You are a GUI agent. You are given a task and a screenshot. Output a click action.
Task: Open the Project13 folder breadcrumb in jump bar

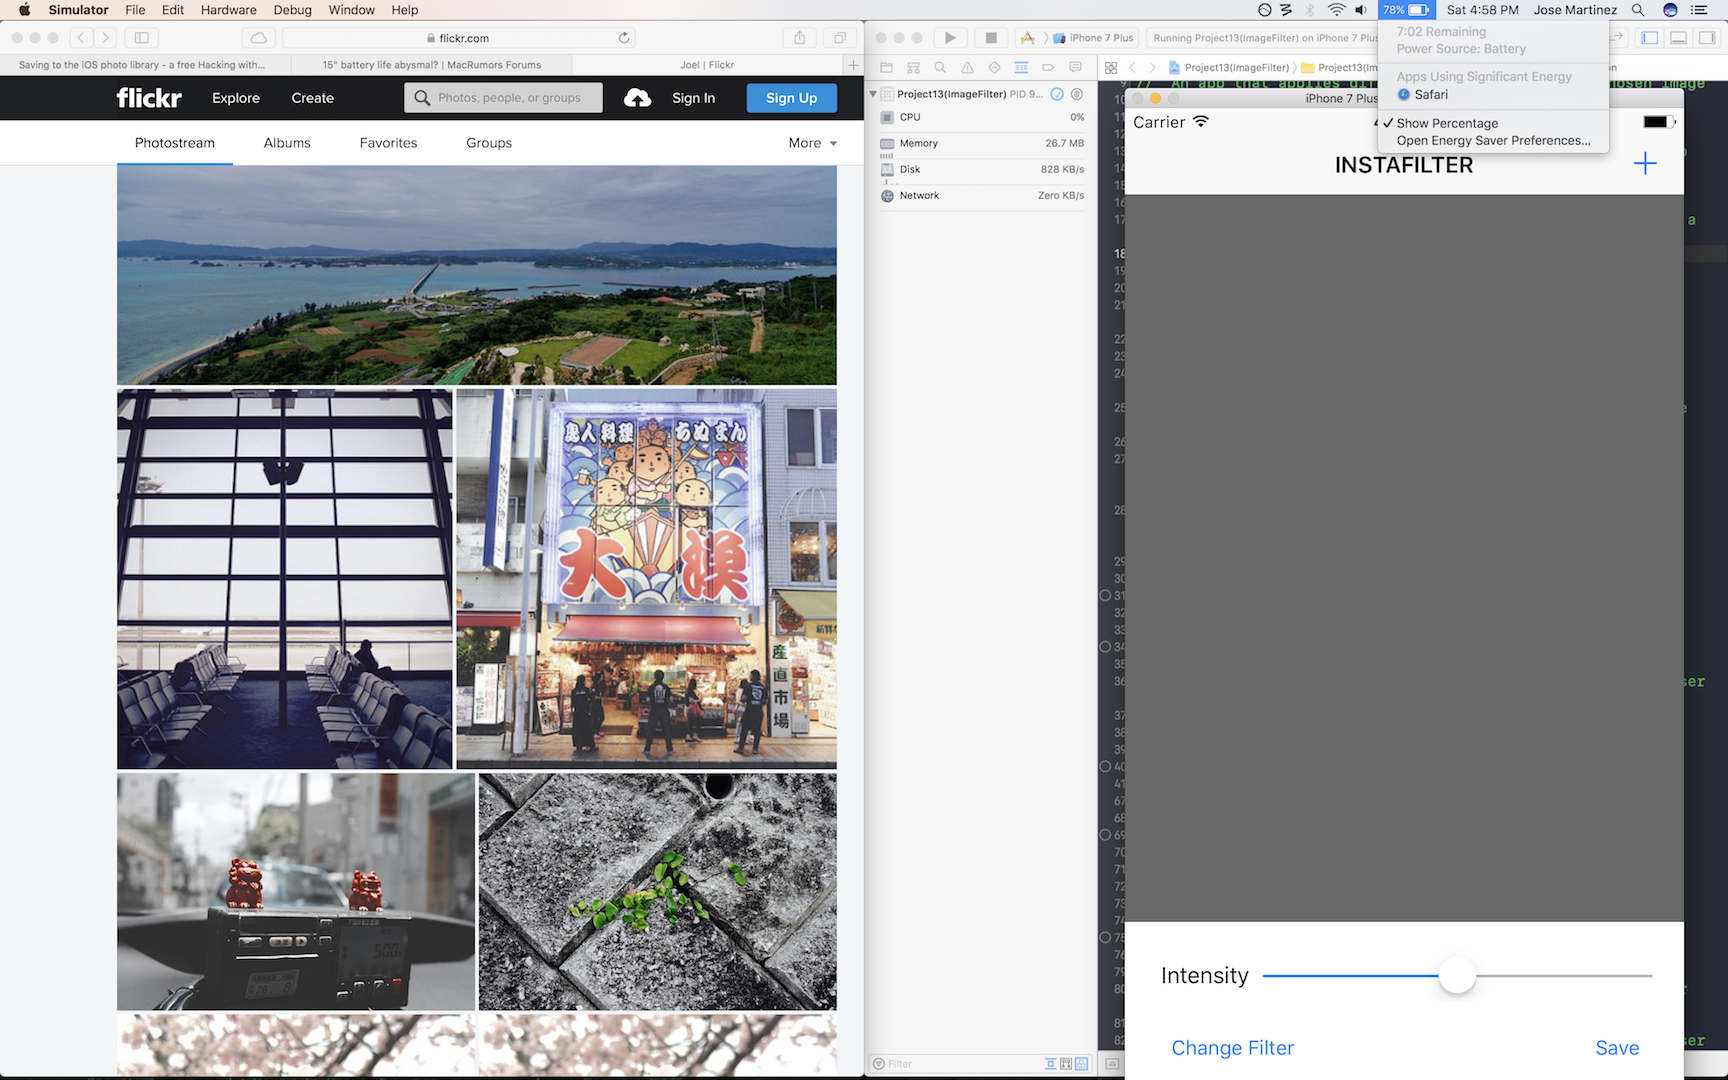click(1339, 68)
